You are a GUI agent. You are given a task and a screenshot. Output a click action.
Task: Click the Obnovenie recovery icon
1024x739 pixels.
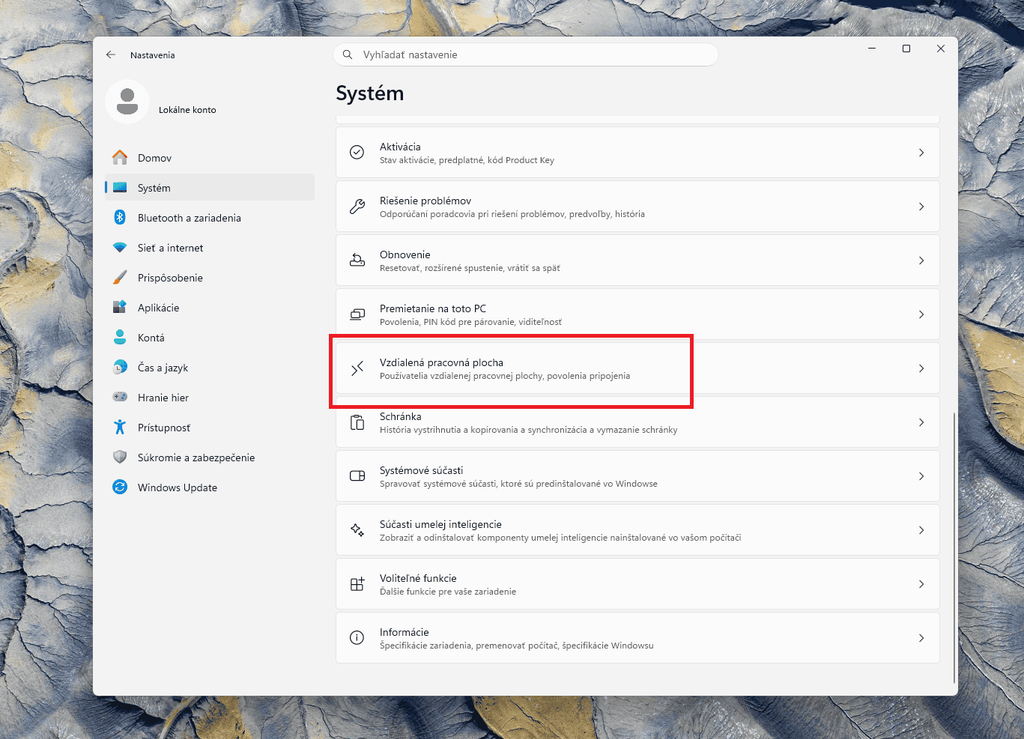(x=357, y=260)
